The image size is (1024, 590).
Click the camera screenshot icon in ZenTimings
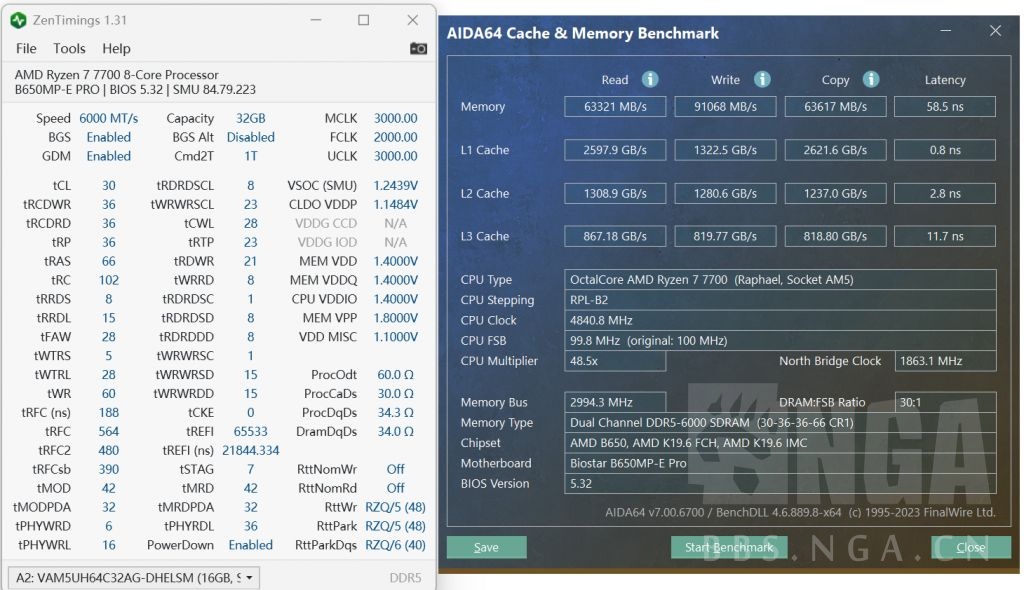coord(418,48)
